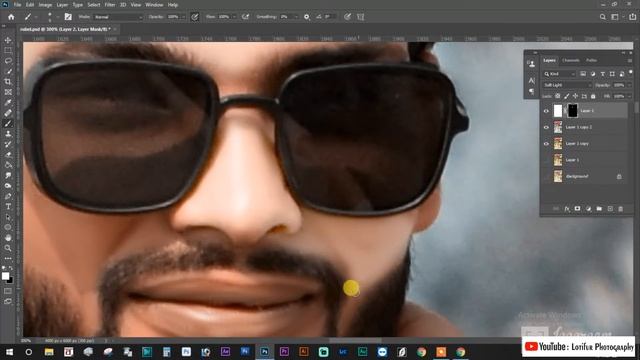Open the layer Fill dropdown

[629, 96]
